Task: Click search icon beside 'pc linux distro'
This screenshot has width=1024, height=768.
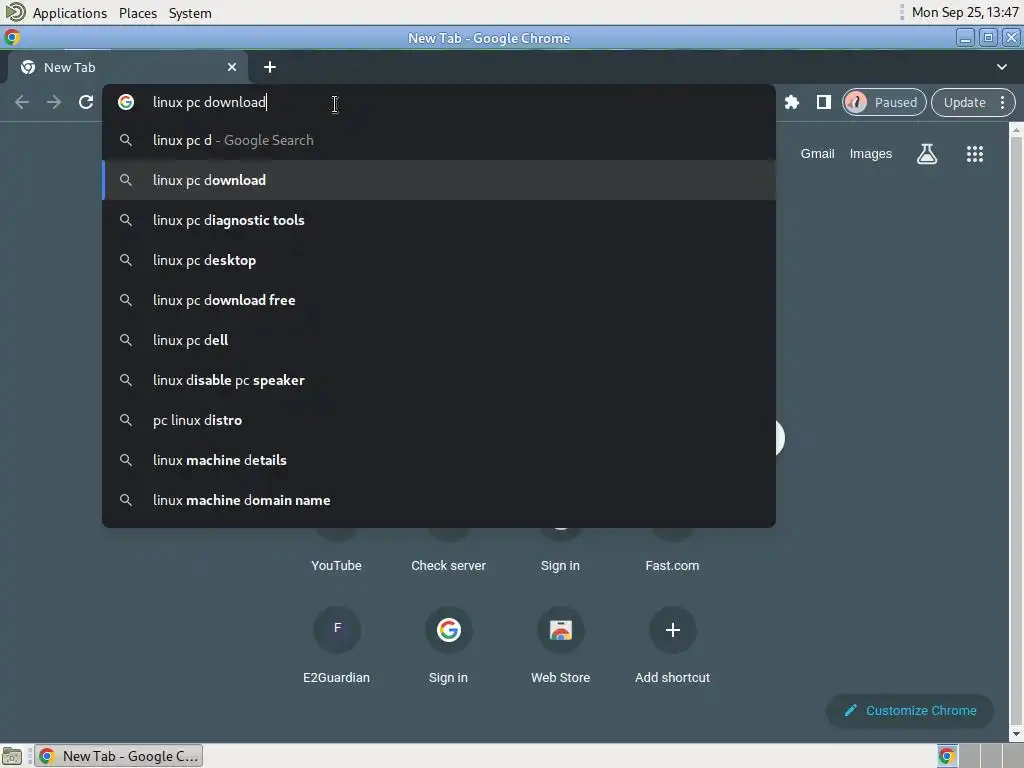Action: [x=126, y=420]
